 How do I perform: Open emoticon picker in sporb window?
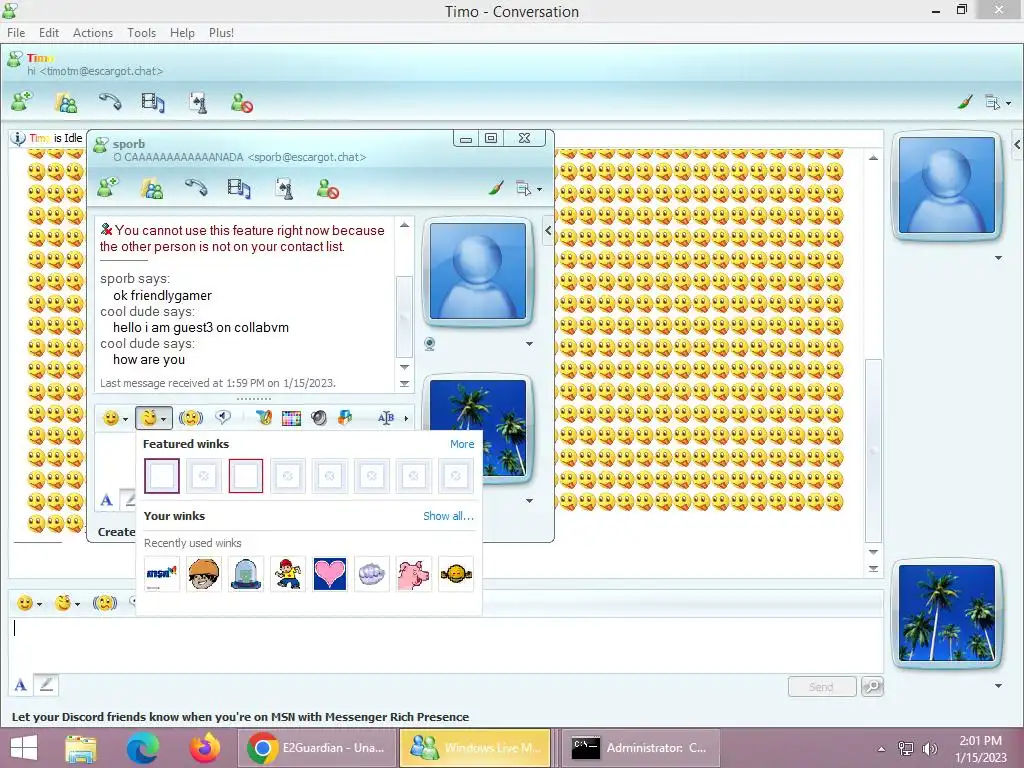[x=115, y=418]
